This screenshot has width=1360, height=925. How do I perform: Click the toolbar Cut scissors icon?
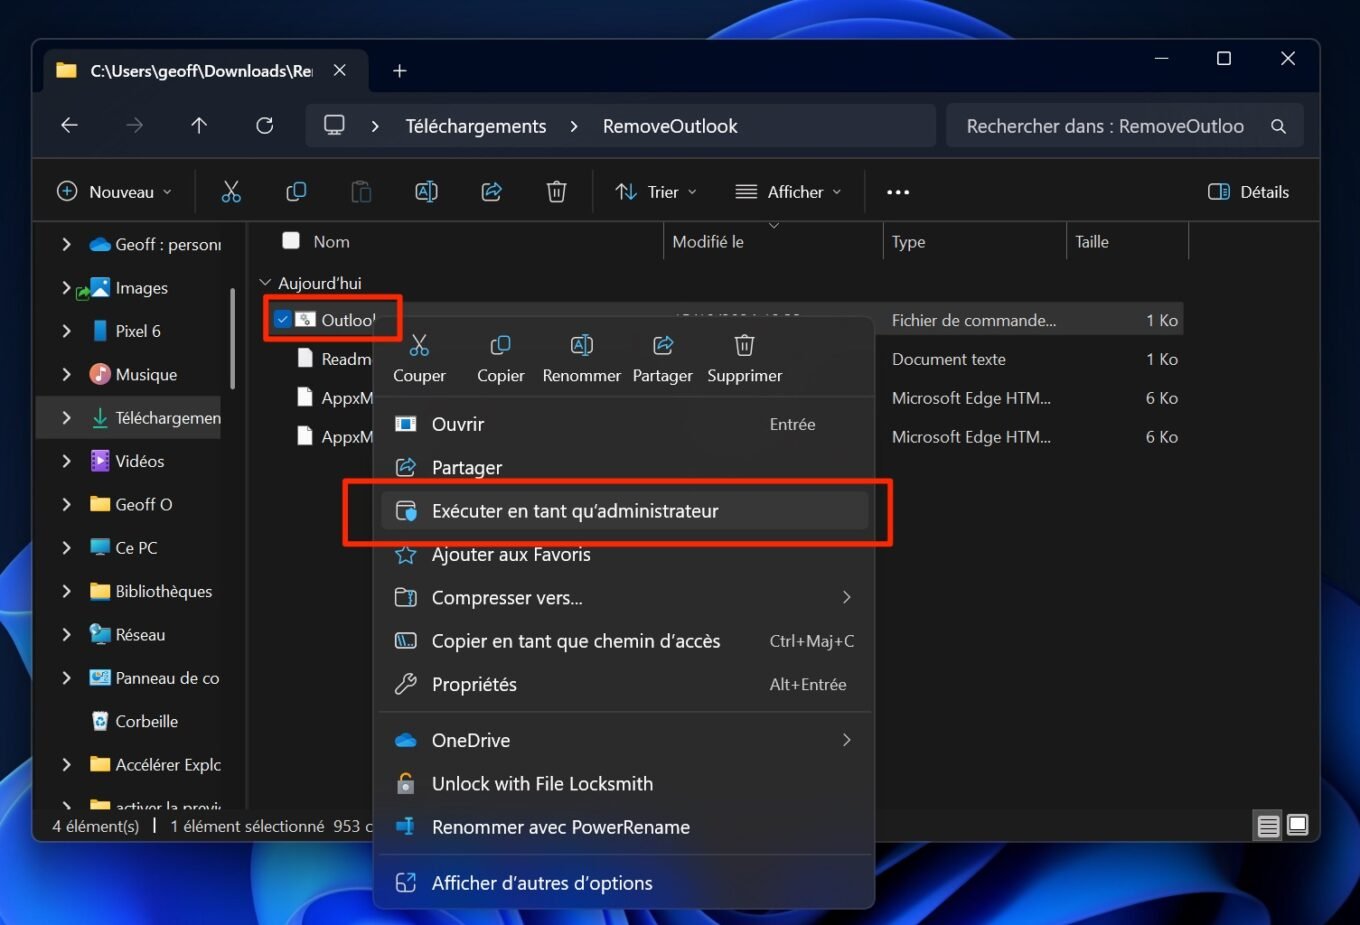(x=231, y=192)
